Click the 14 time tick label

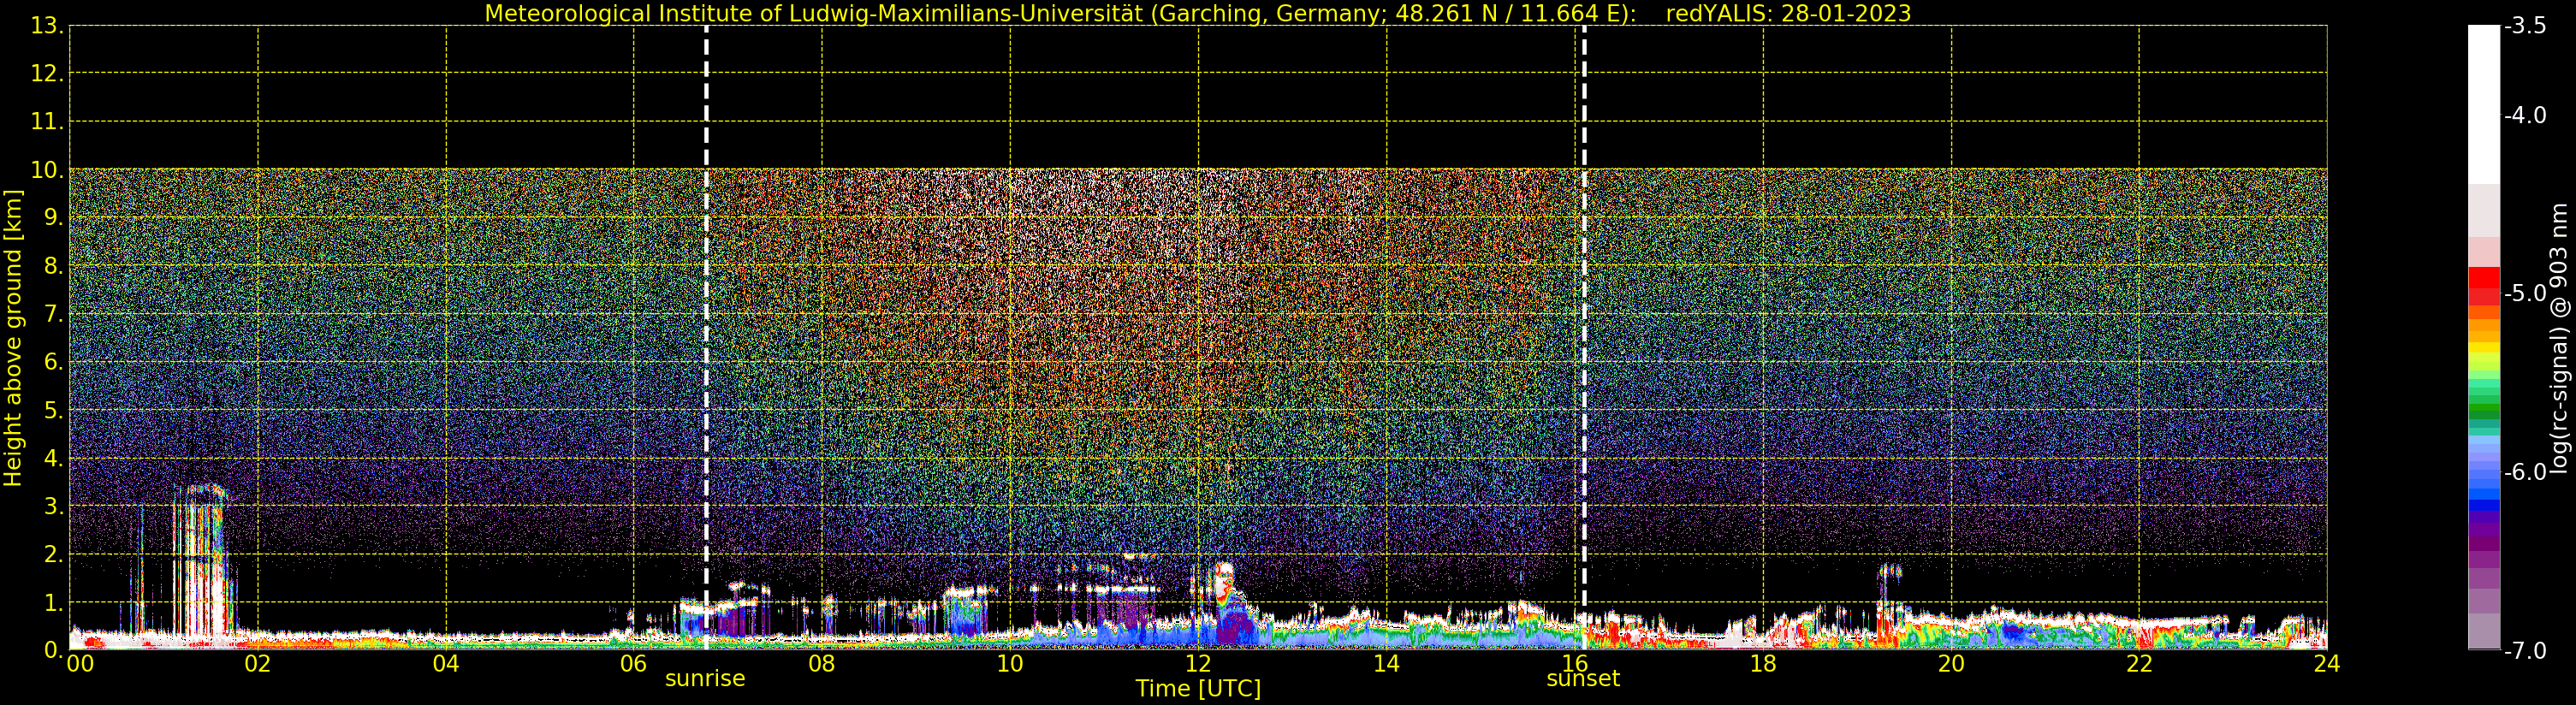tap(1386, 664)
